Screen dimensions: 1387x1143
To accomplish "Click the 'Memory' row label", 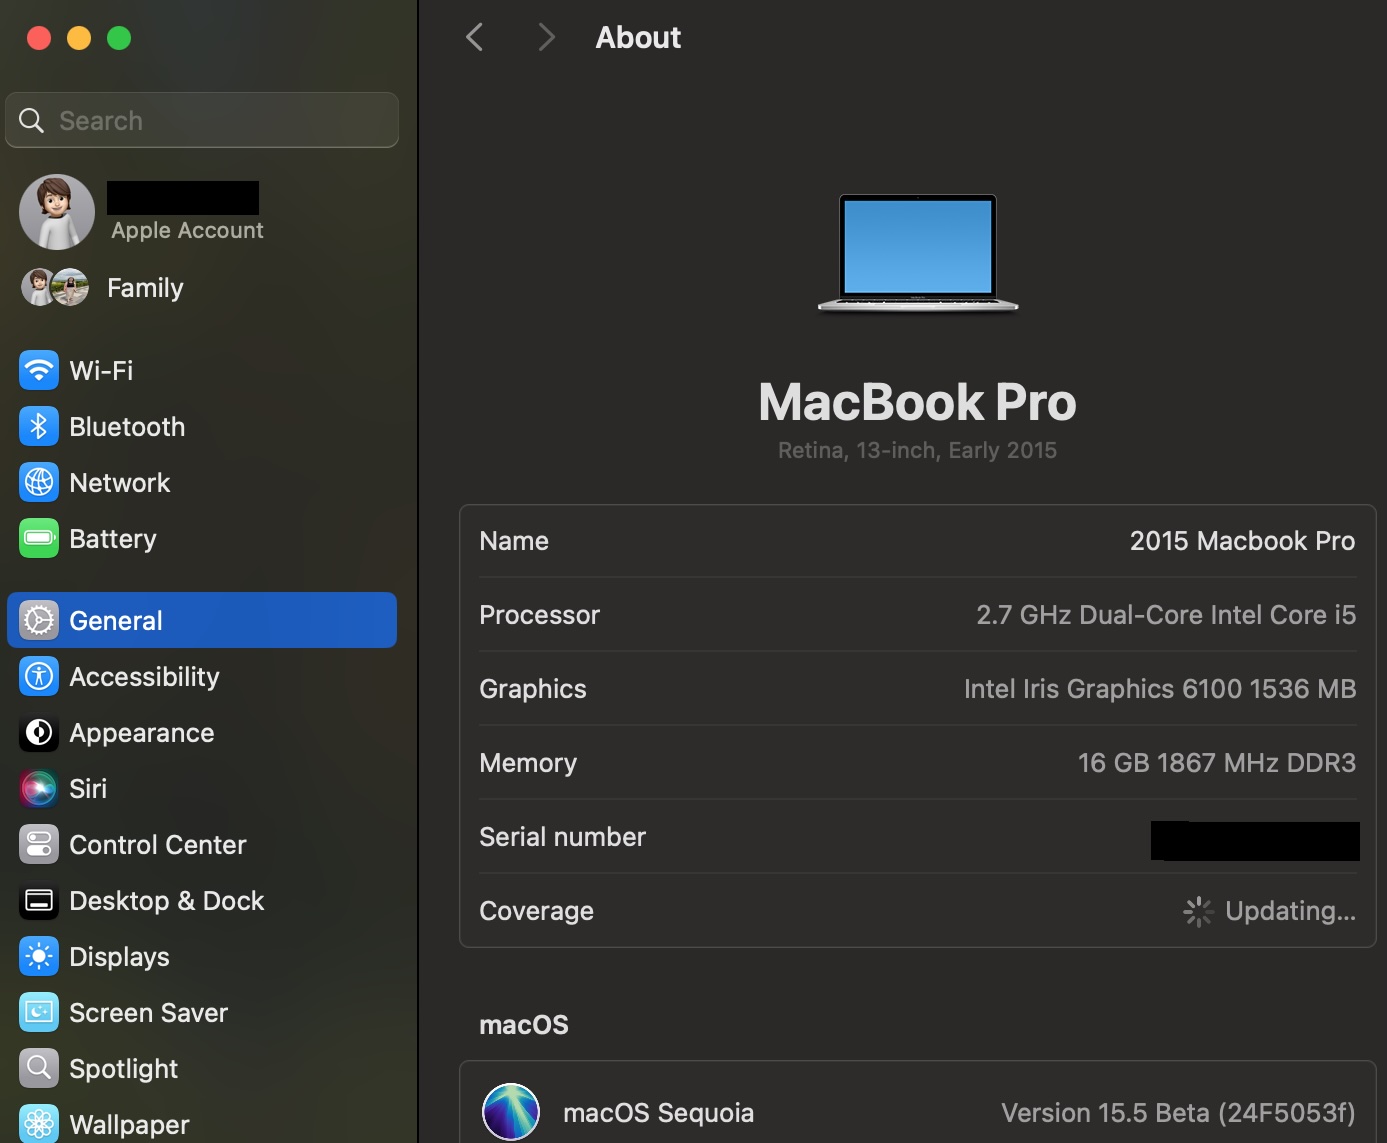I will click(x=528, y=763).
